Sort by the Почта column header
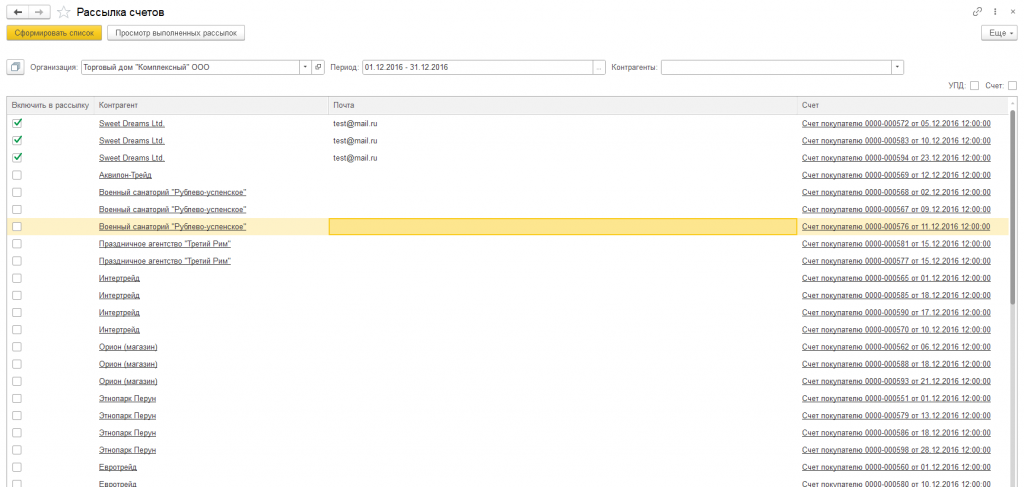The width and height of the screenshot is (1024, 487). coord(562,105)
